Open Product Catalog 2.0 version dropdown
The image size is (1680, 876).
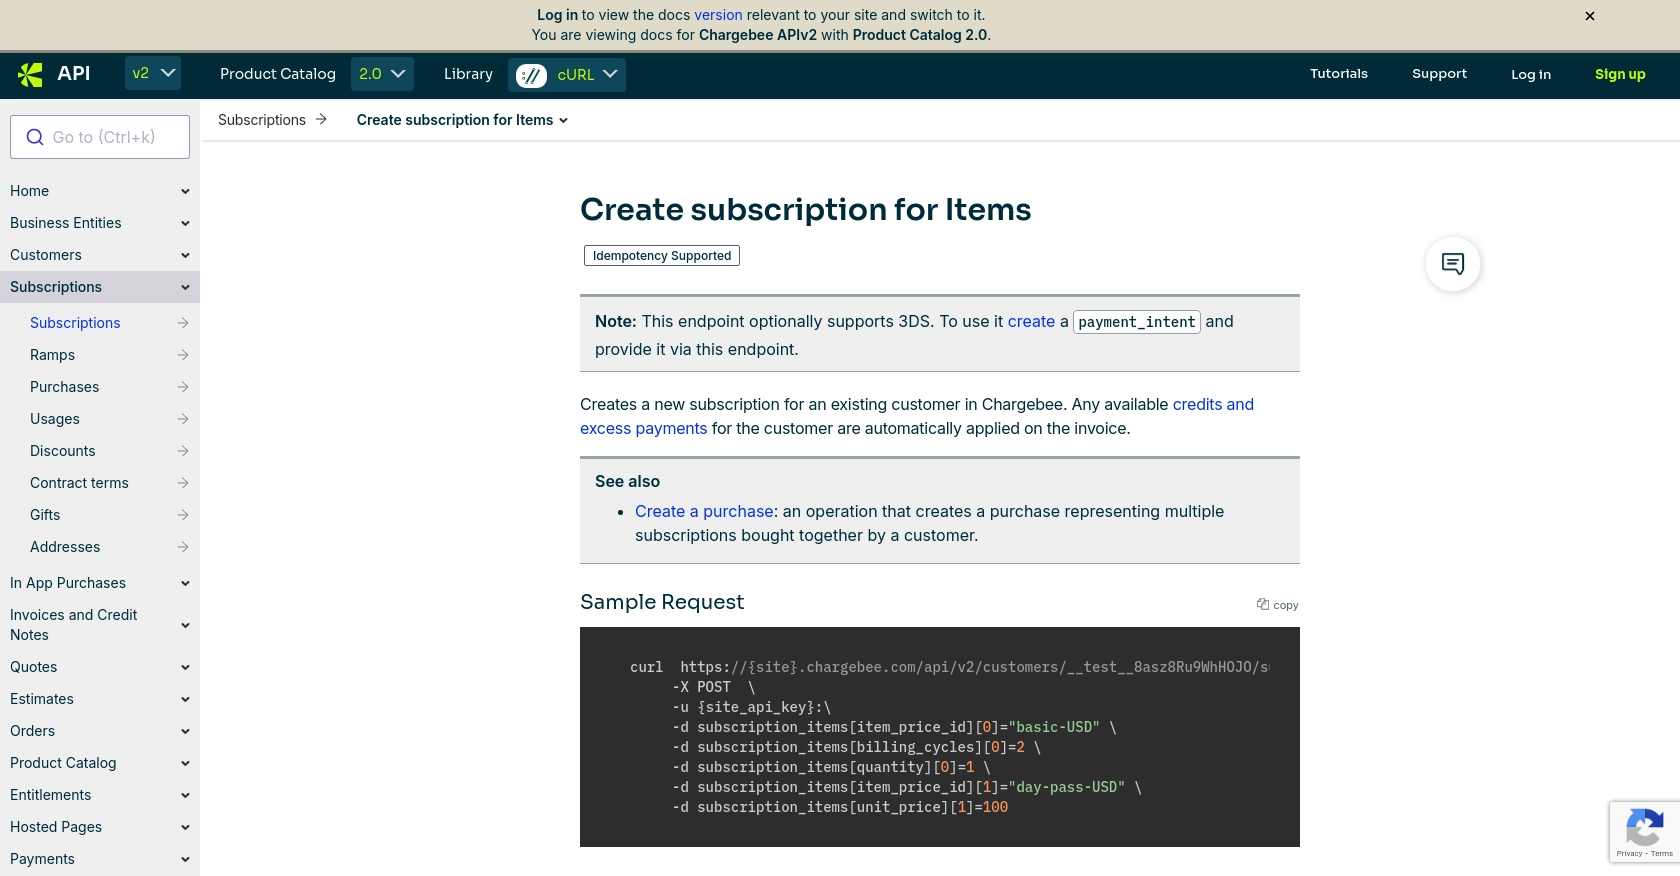coord(382,74)
